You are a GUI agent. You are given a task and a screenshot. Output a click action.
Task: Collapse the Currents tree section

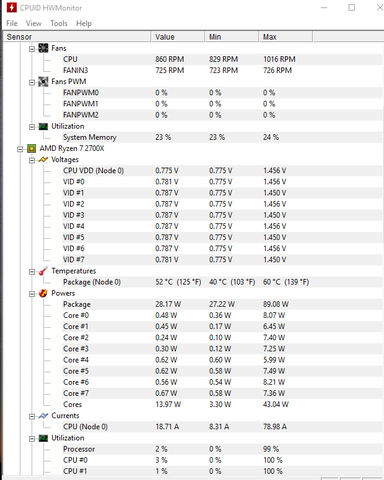click(x=32, y=416)
